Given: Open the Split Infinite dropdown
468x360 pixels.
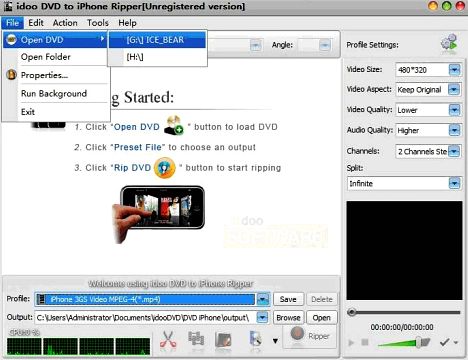Looking at the screenshot, I should (454, 183).
